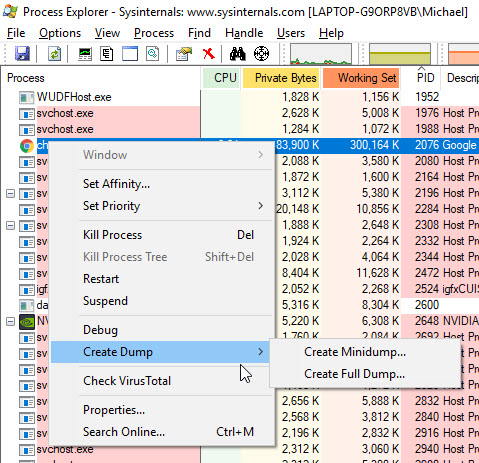Screen dimensions: 479x463
Task: Expand the Set Priority submenu arrow
Action: click(x=261, y=206)
